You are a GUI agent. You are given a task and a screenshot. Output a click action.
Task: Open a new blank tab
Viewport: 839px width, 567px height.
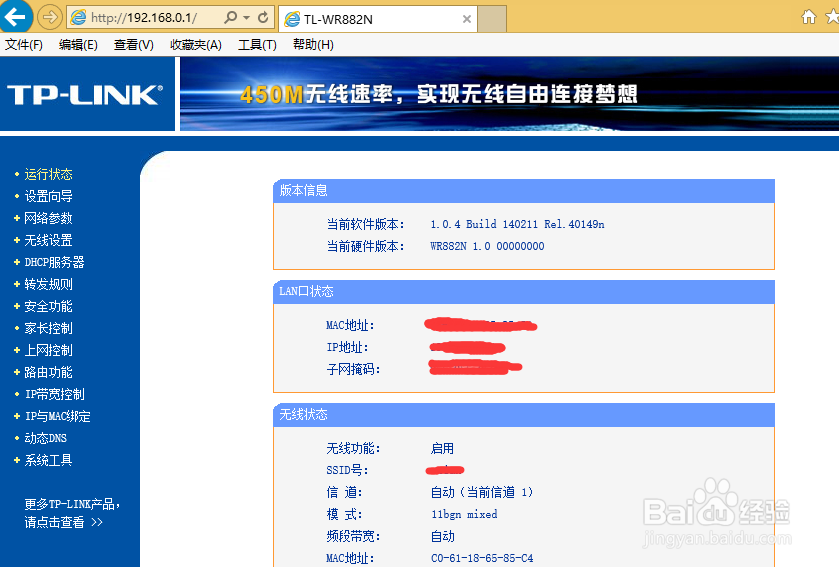492,19
